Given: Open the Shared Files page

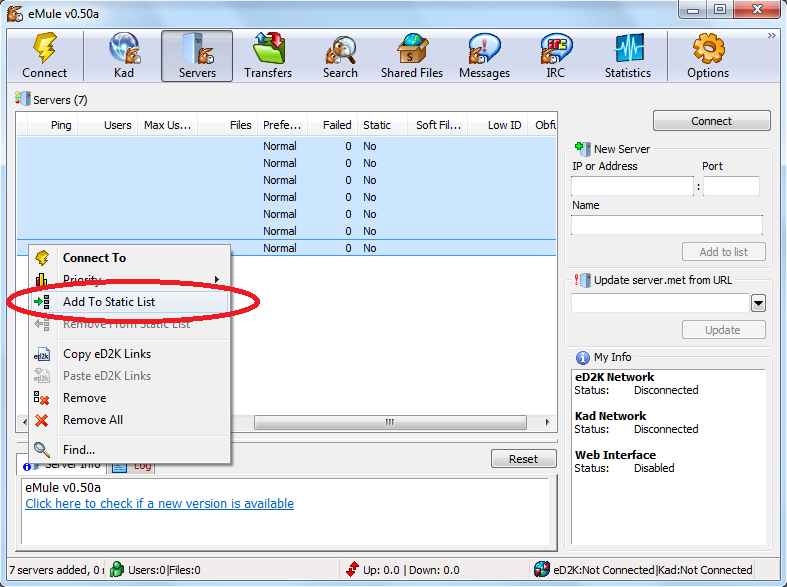Looking at the screenshot, I should coord(412,55).
